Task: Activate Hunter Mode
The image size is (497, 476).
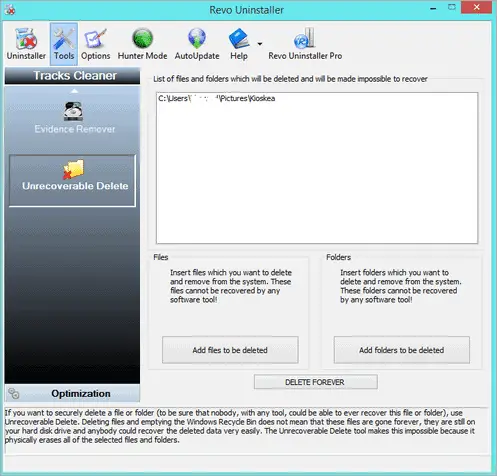Action: [x=142, y=44]
